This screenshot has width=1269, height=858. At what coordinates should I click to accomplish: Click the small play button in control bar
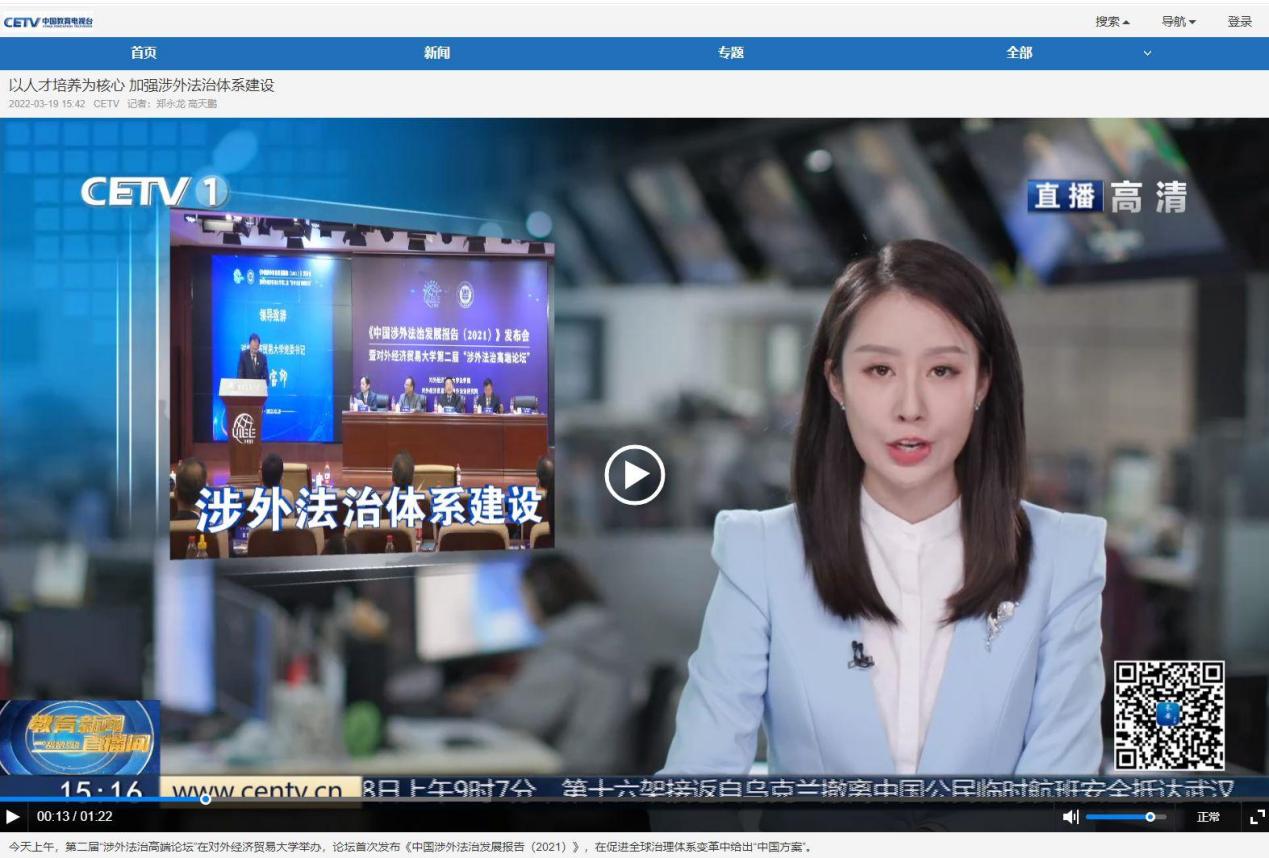tap(13, 817)
